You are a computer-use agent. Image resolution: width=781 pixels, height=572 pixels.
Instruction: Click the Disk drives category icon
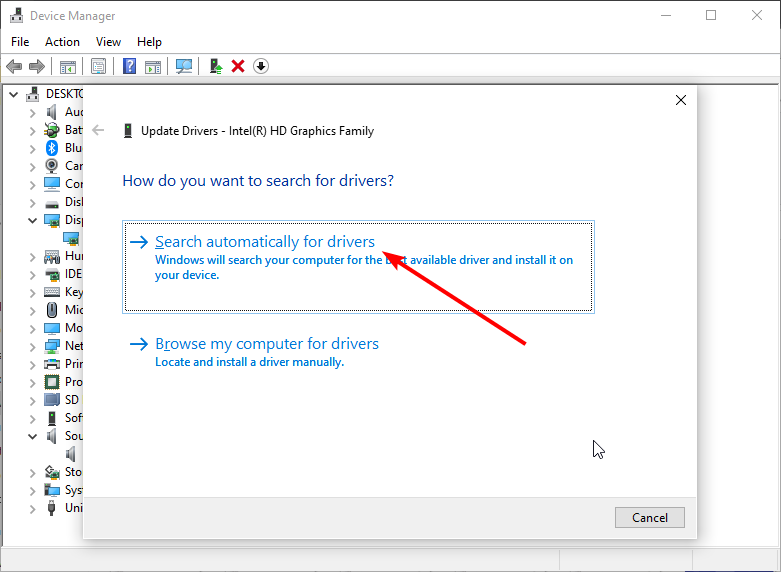click(x=52, y=203)
